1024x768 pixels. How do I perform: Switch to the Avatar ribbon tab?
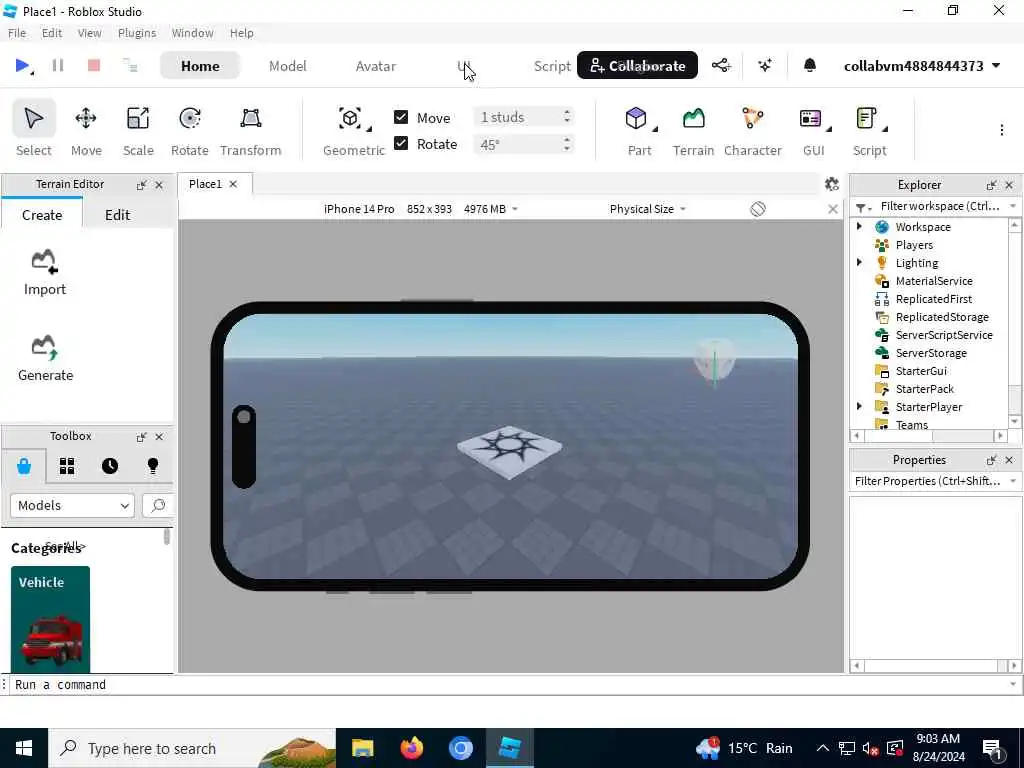coord(376,66)
